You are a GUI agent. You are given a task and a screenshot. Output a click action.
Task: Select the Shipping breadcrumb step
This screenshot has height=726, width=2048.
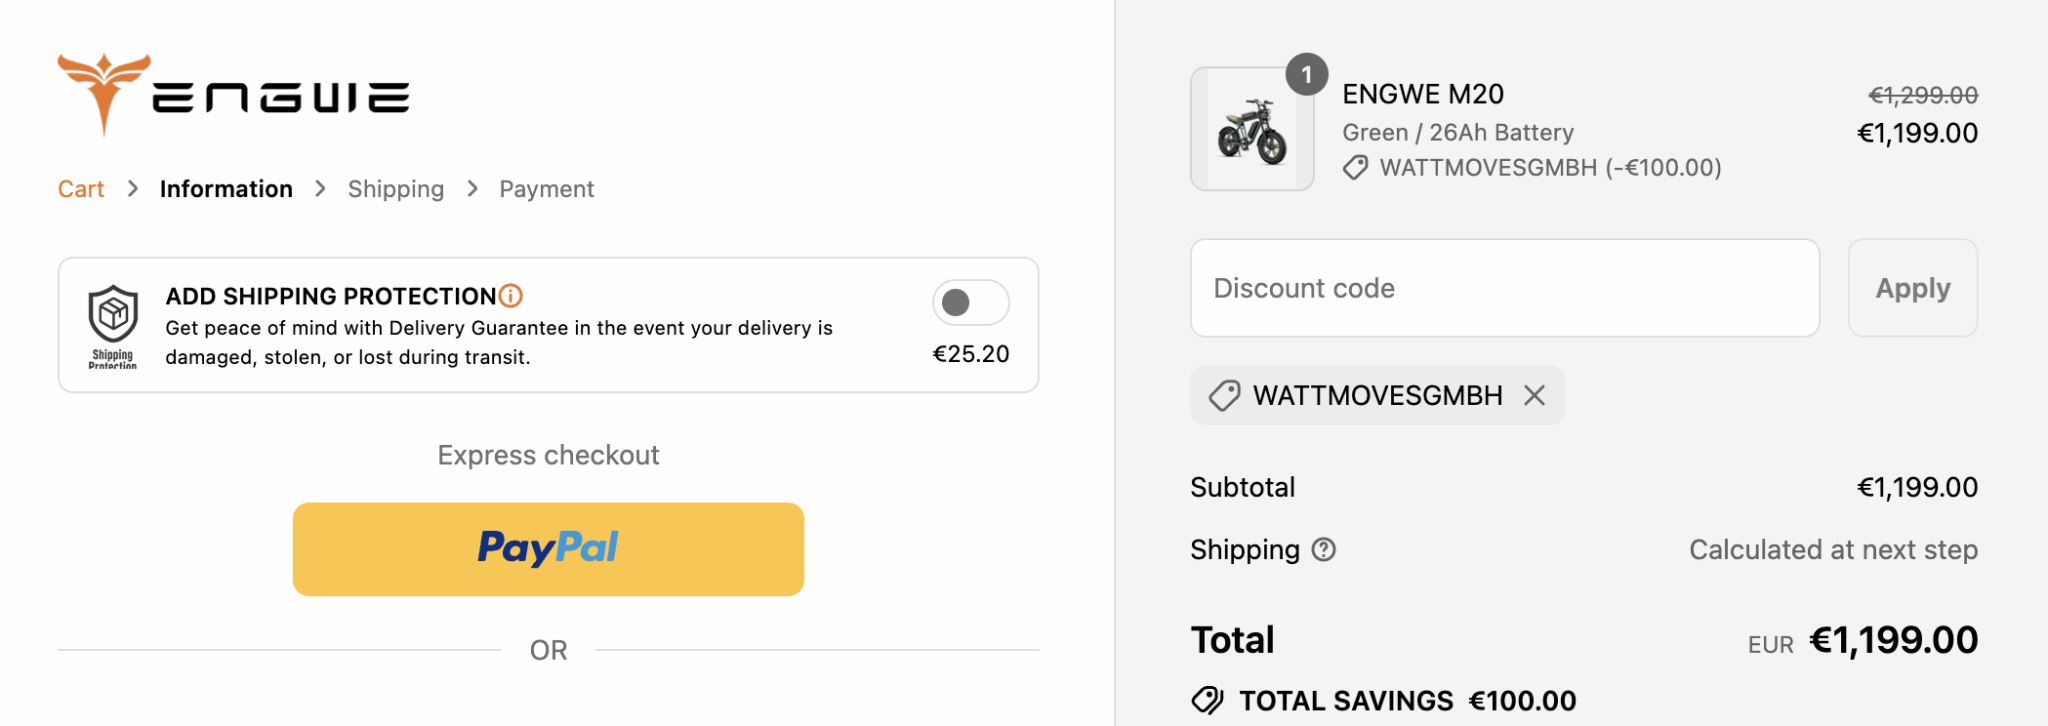pyautogui.click(x=396, y=189)
